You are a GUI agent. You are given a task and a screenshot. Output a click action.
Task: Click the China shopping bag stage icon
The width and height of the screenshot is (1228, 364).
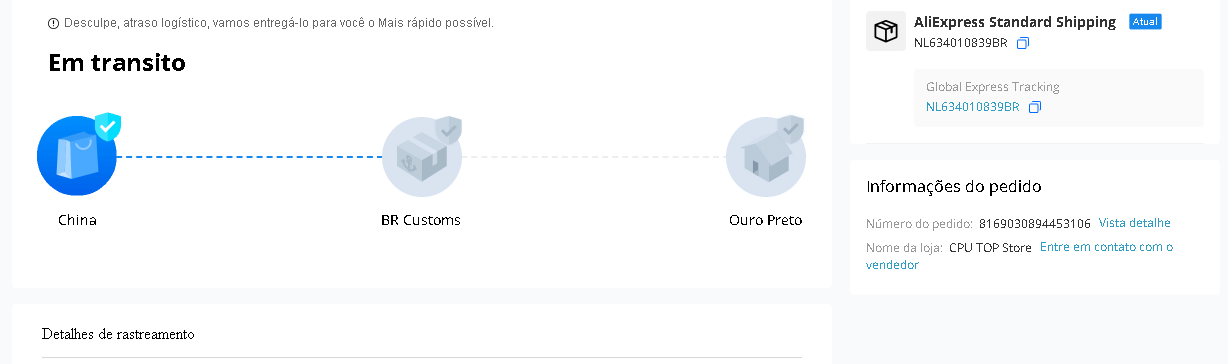pyautogui.click(x=77, y=156)
